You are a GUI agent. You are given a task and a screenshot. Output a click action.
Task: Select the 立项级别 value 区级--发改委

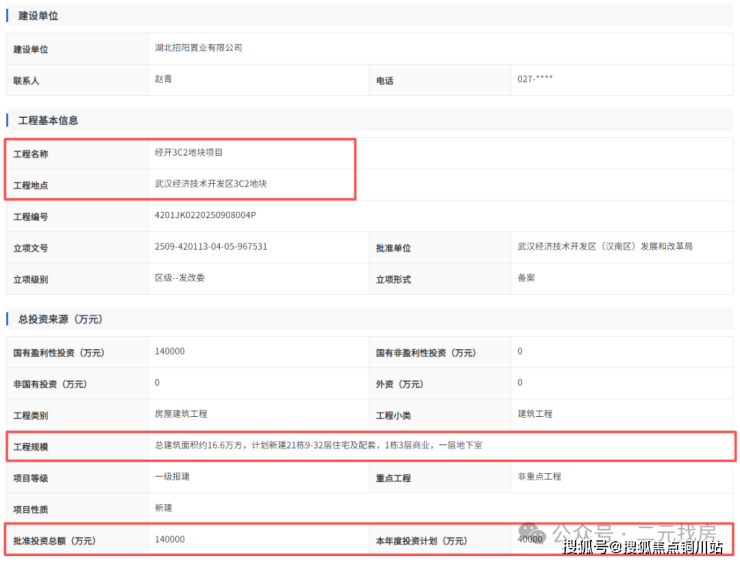[x=182, y=277]
